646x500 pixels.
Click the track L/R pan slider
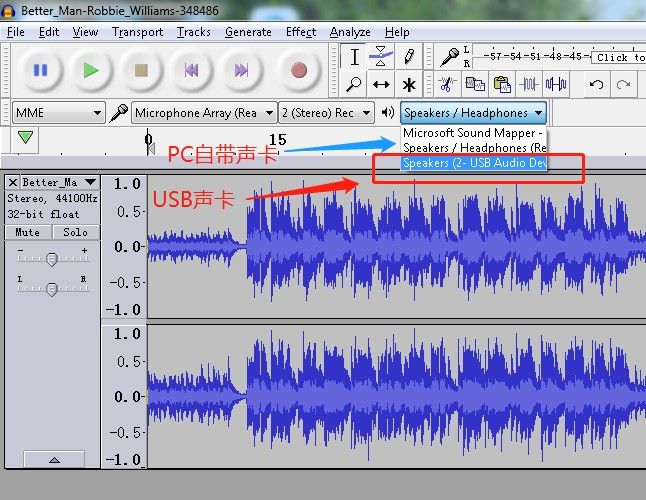(x=52, y=289)
